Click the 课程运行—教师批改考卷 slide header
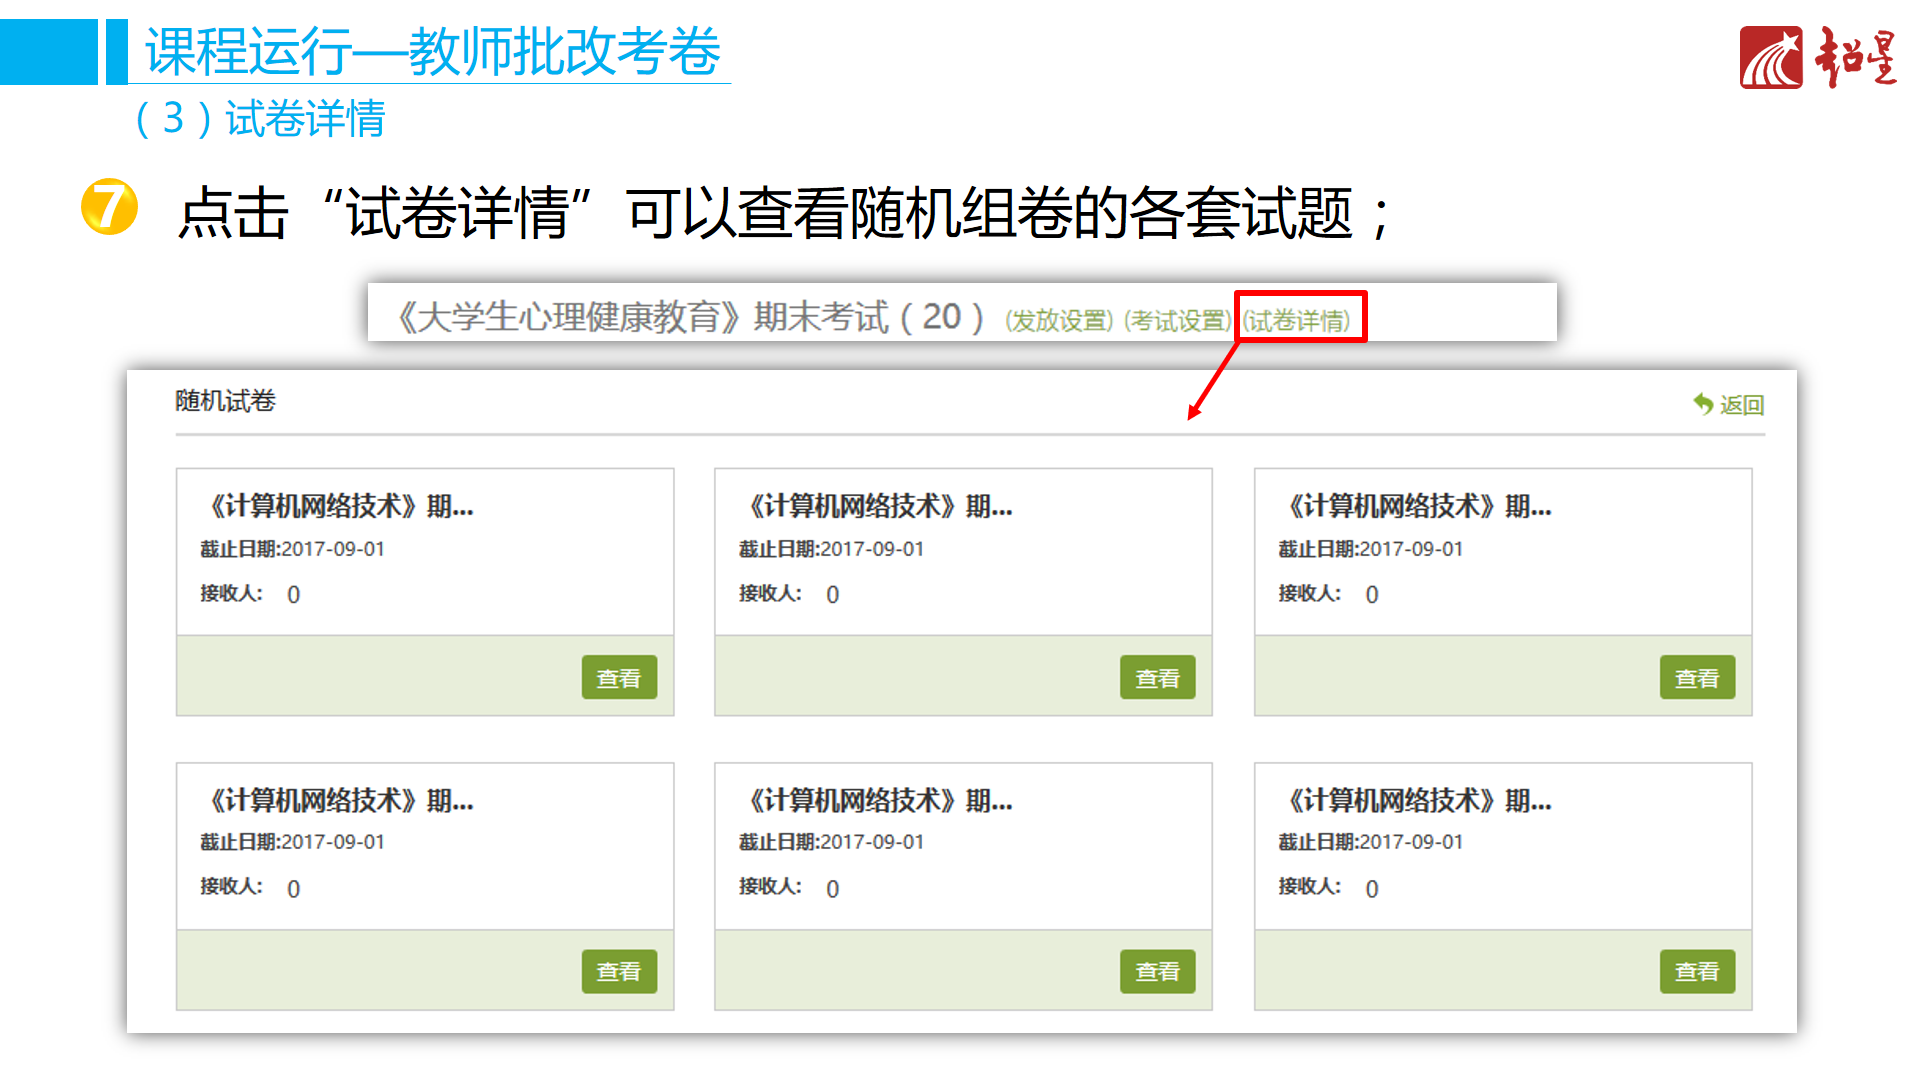Image resolution: width=1920 pixels, height=1080 pixels. [432, 51]
